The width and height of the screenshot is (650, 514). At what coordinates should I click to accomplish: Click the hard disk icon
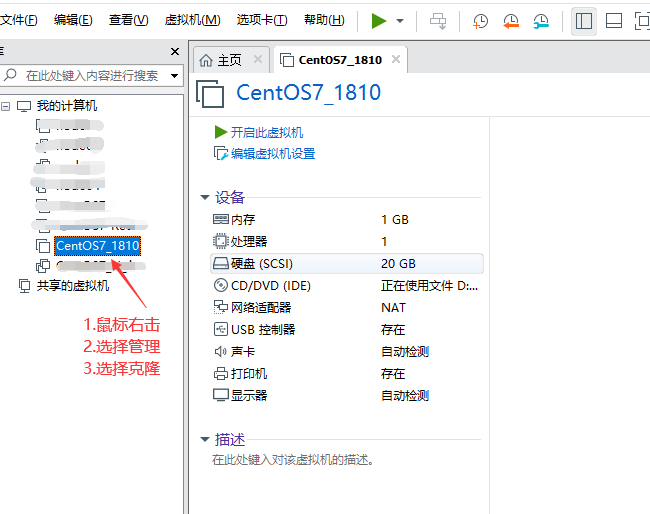(x=221, y=263)
